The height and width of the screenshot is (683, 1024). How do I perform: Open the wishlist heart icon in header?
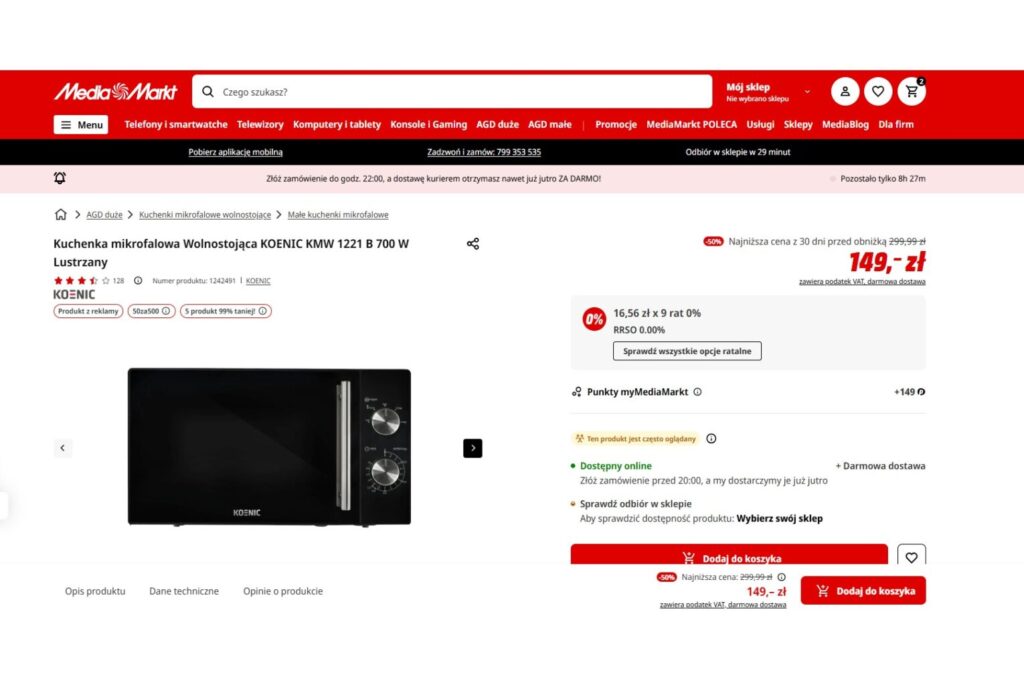(x=878, y=91)
